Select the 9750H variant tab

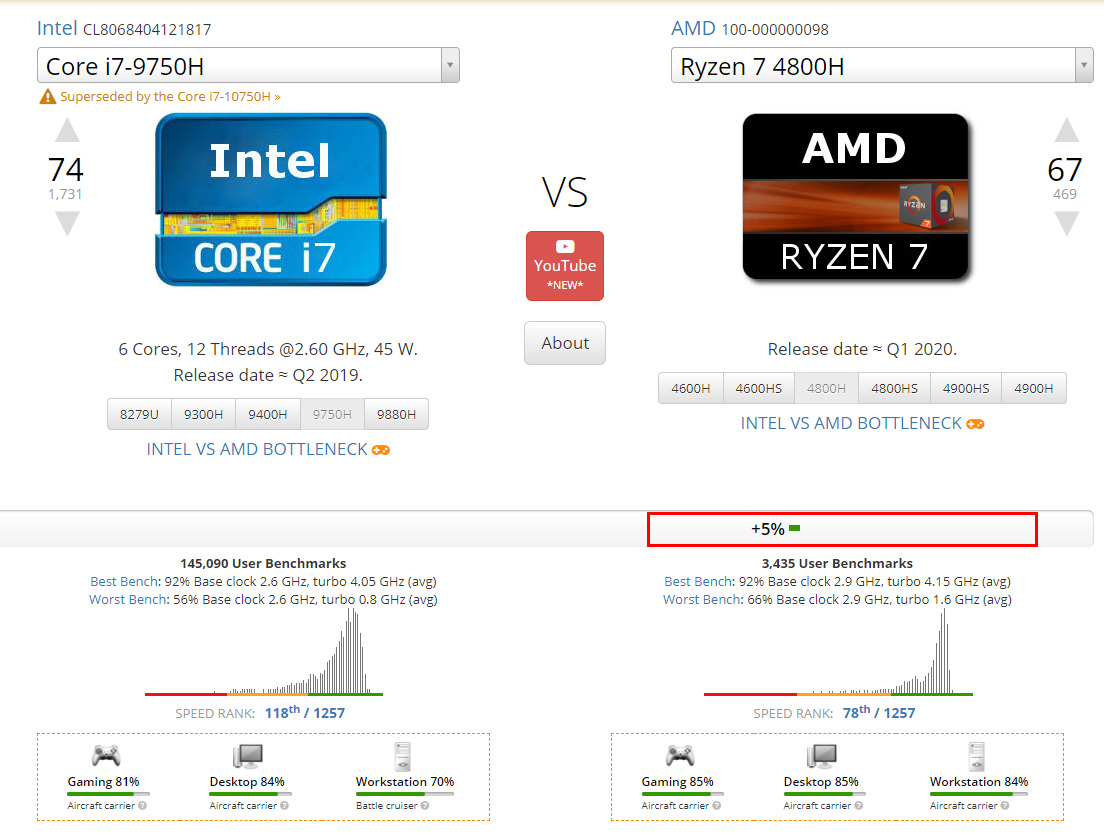[x=332, y=414]
